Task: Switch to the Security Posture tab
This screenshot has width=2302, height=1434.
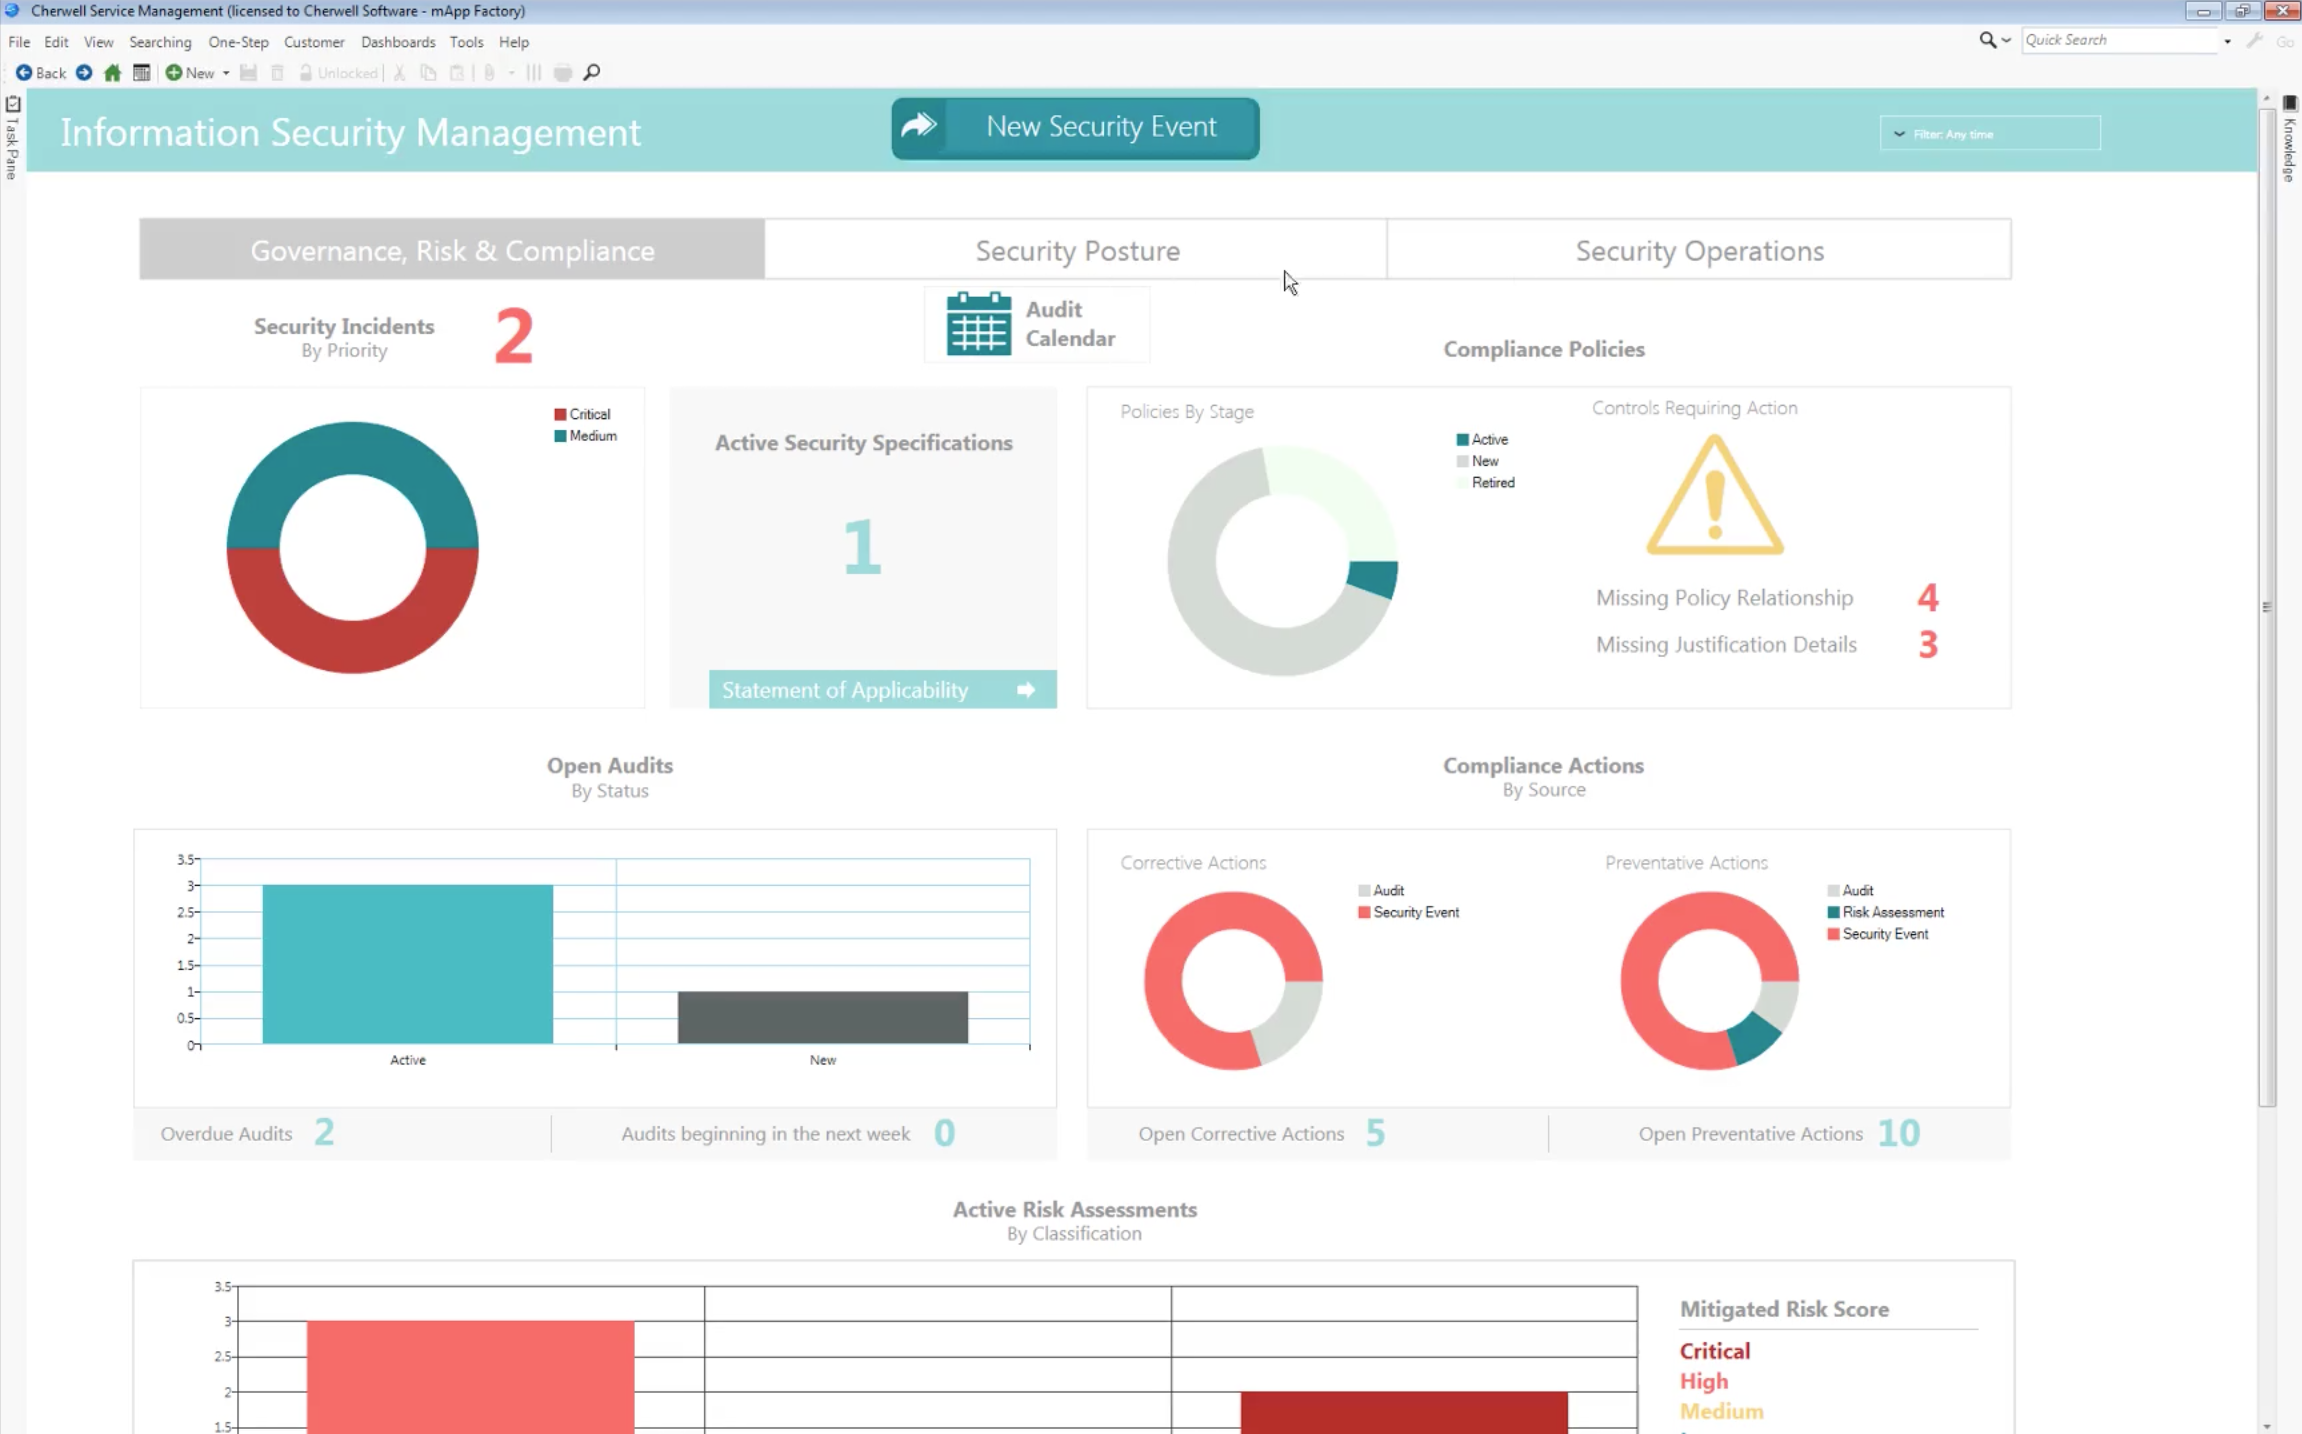Action: pyautogui.click(x=1076, y=249)
